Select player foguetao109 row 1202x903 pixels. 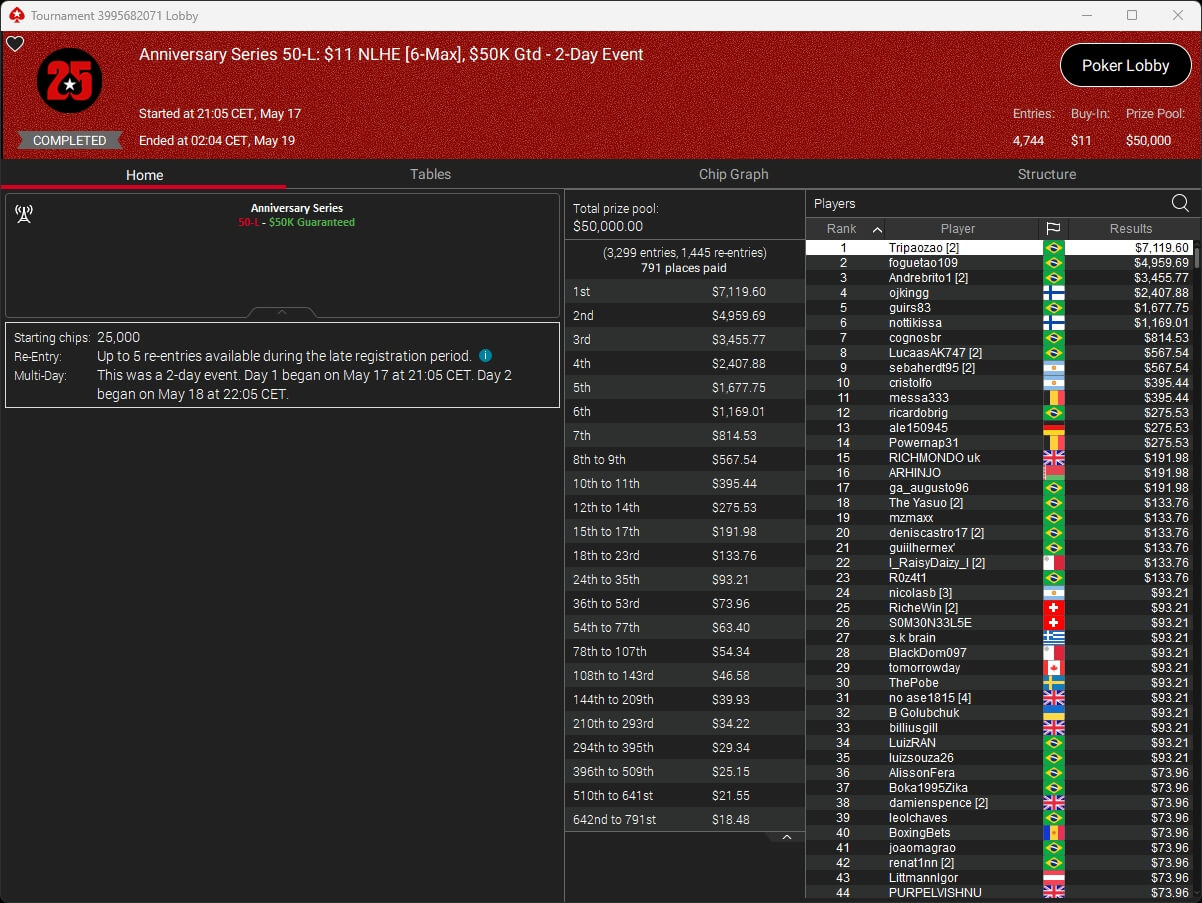(999, 263)
